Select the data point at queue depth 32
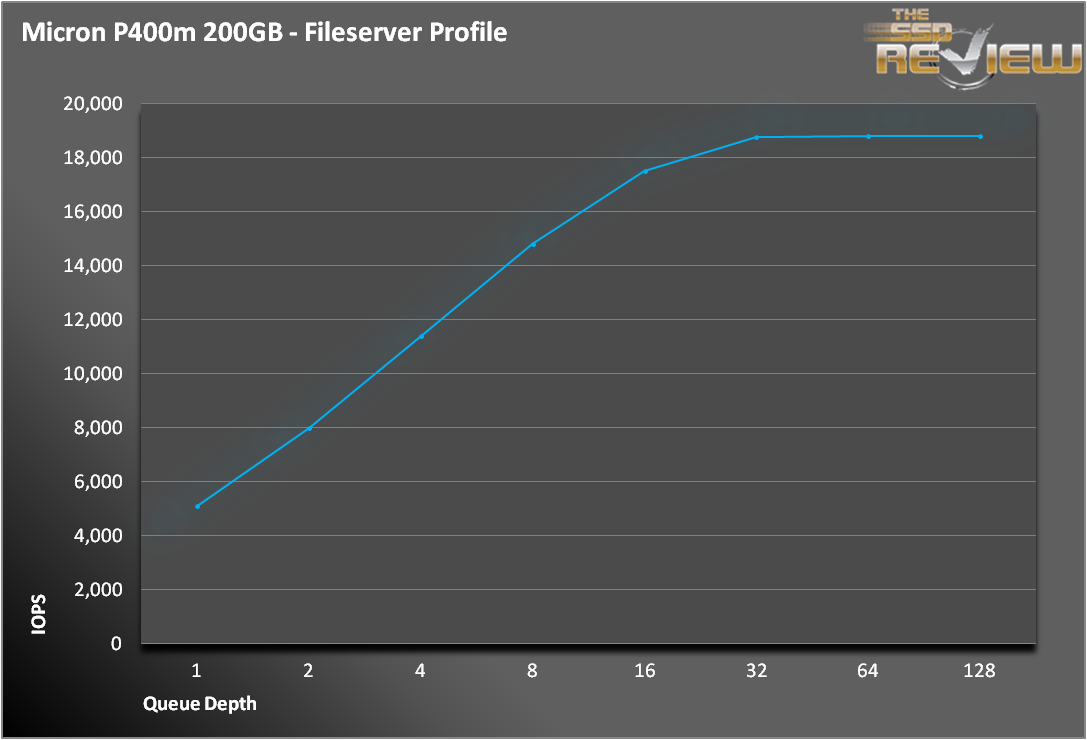The image size is (1087, 740). tap(756, 137)
